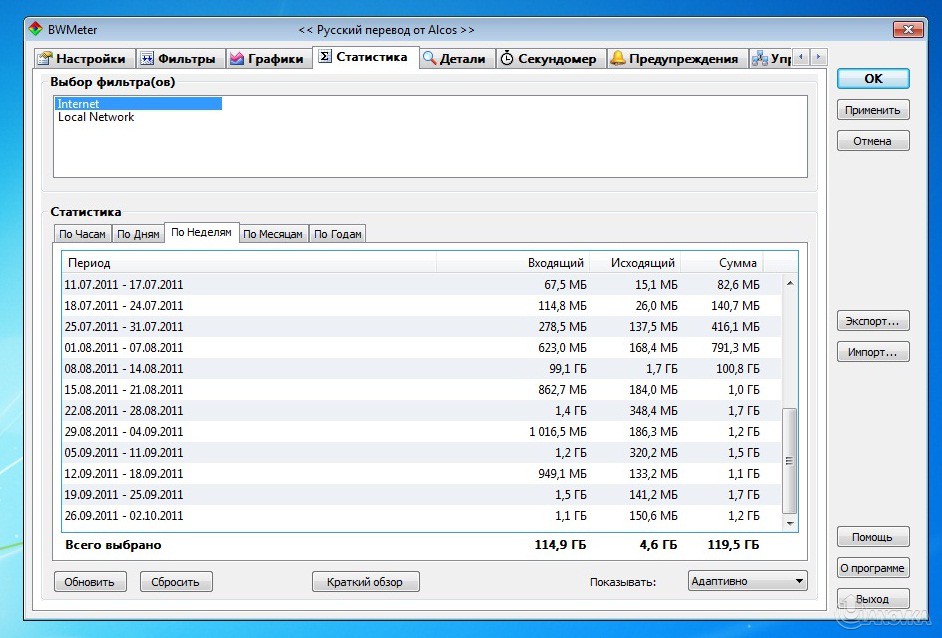Viewport: 942px width, 638px height.
Task: Open the Настройки settings tab
Action: [81, 59]
